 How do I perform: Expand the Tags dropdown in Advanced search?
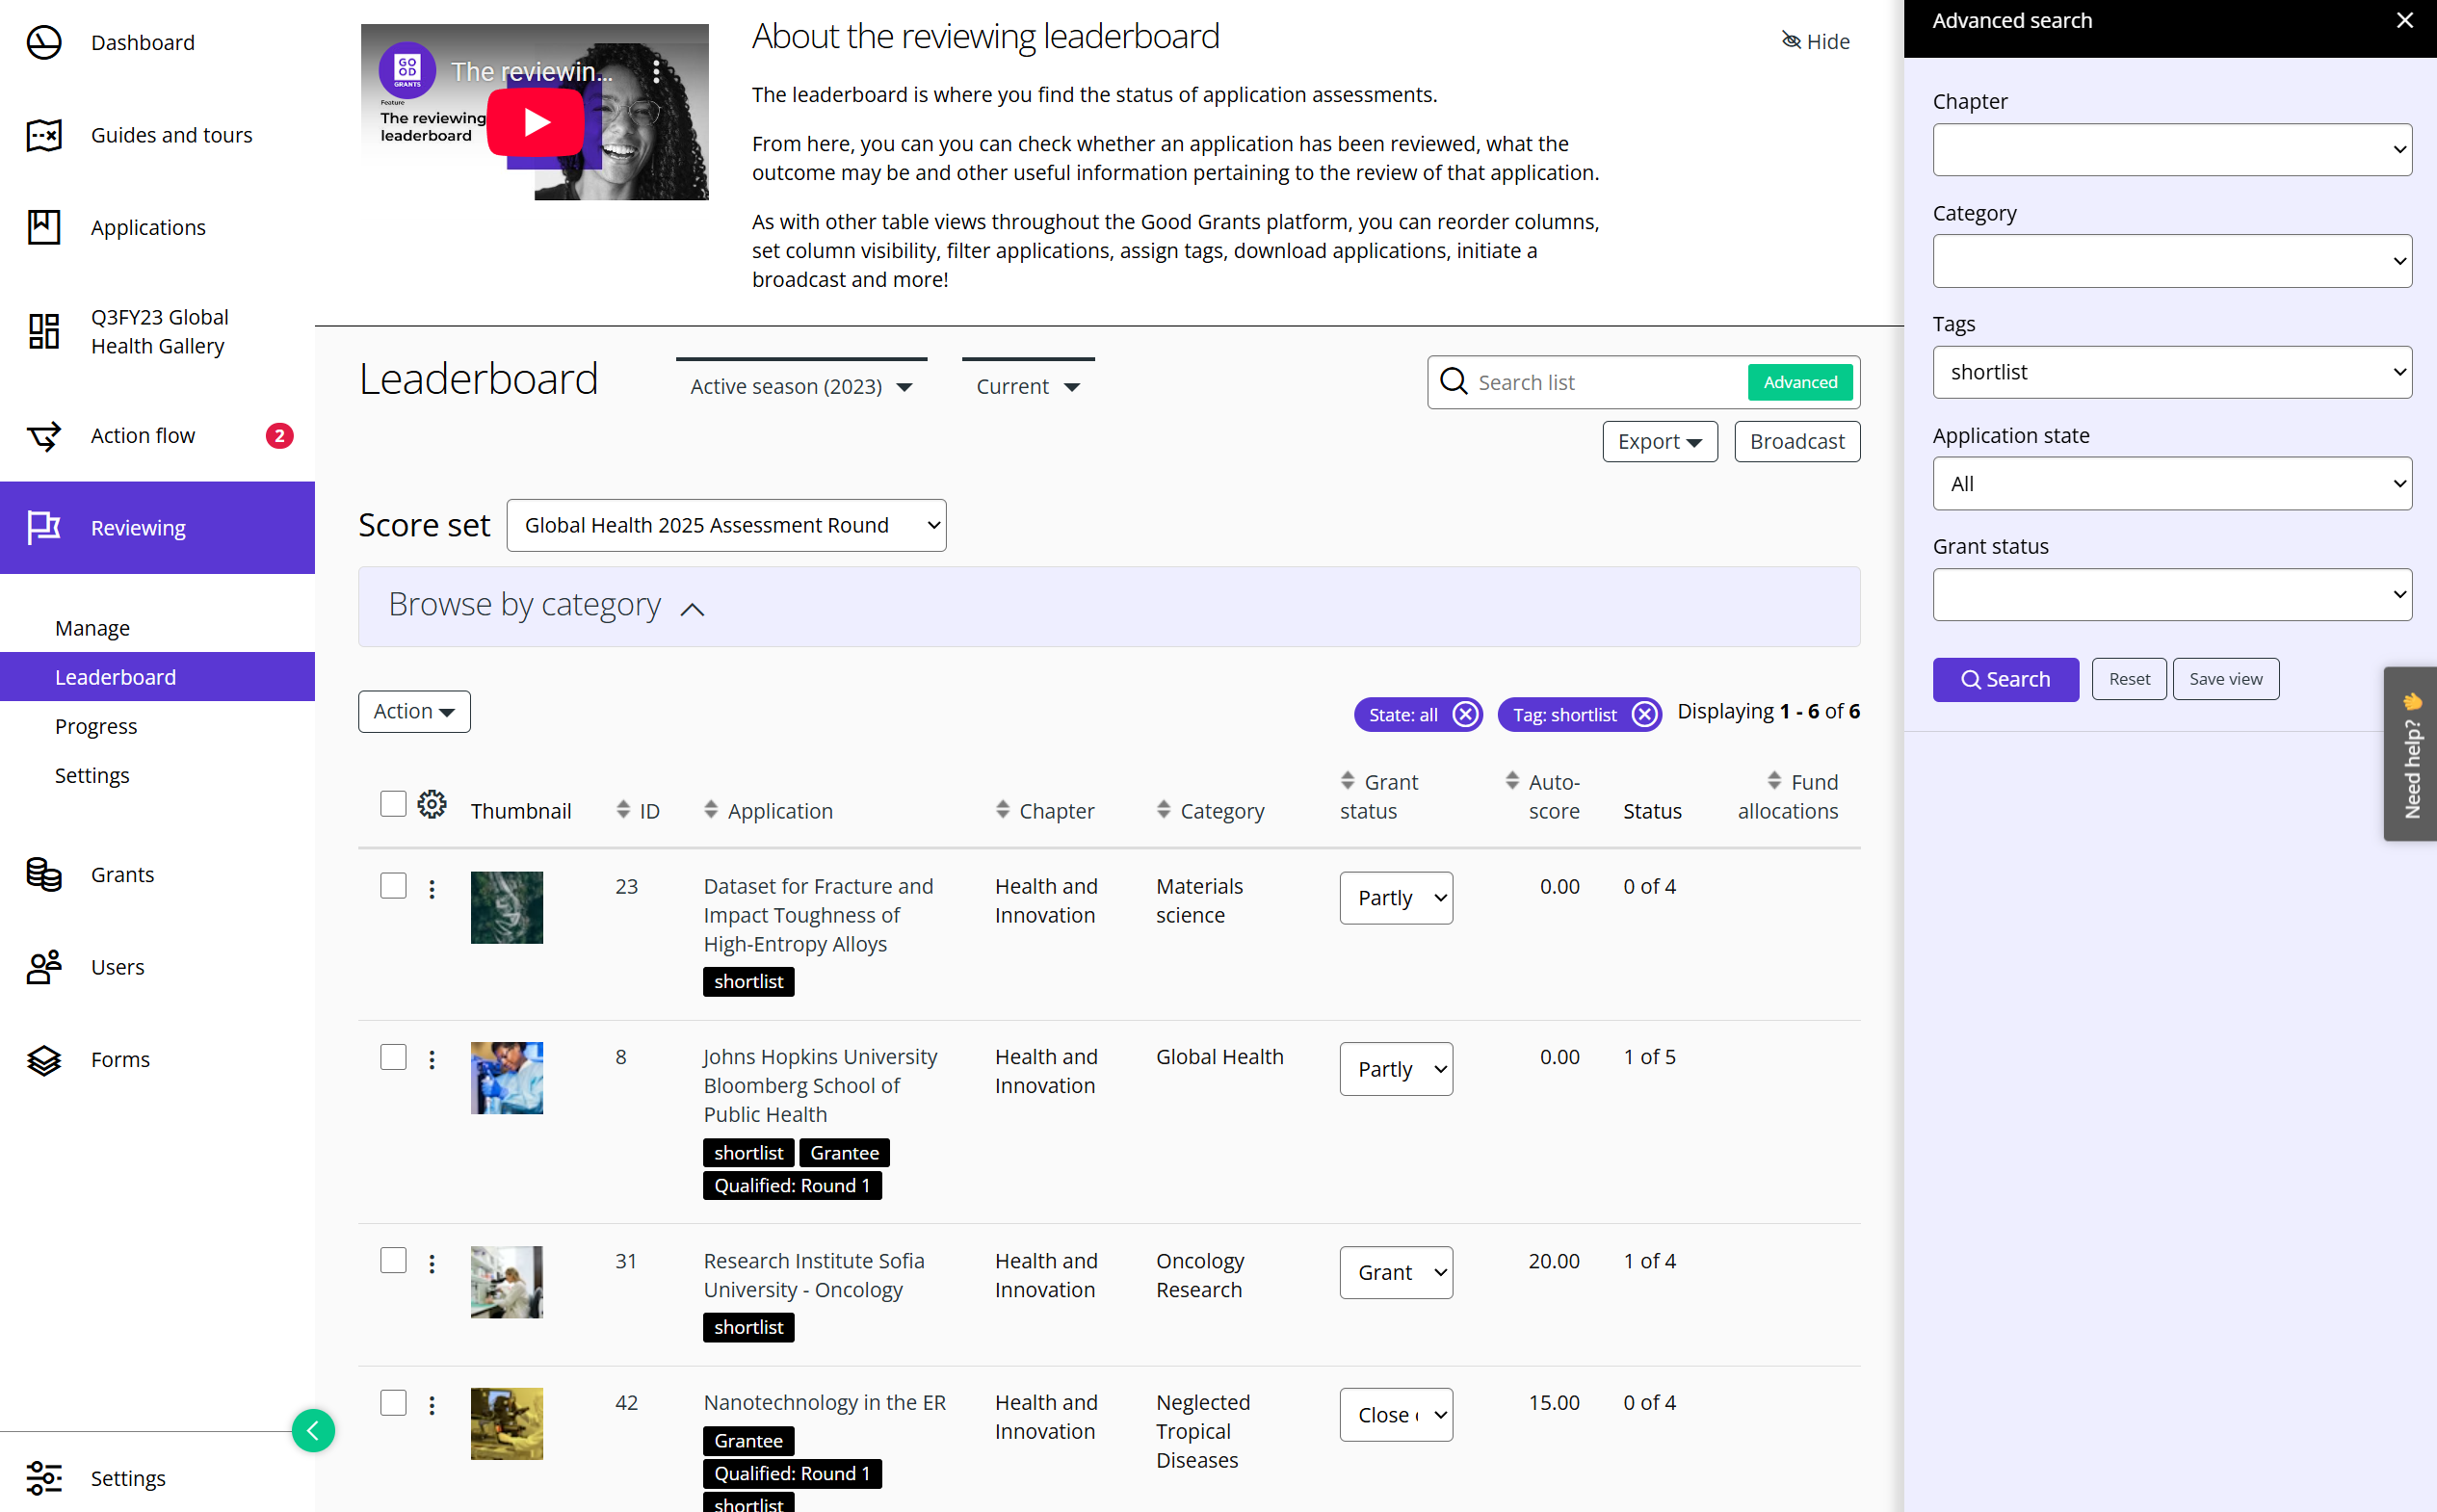pyautogui.click(x=2171, y=372)
